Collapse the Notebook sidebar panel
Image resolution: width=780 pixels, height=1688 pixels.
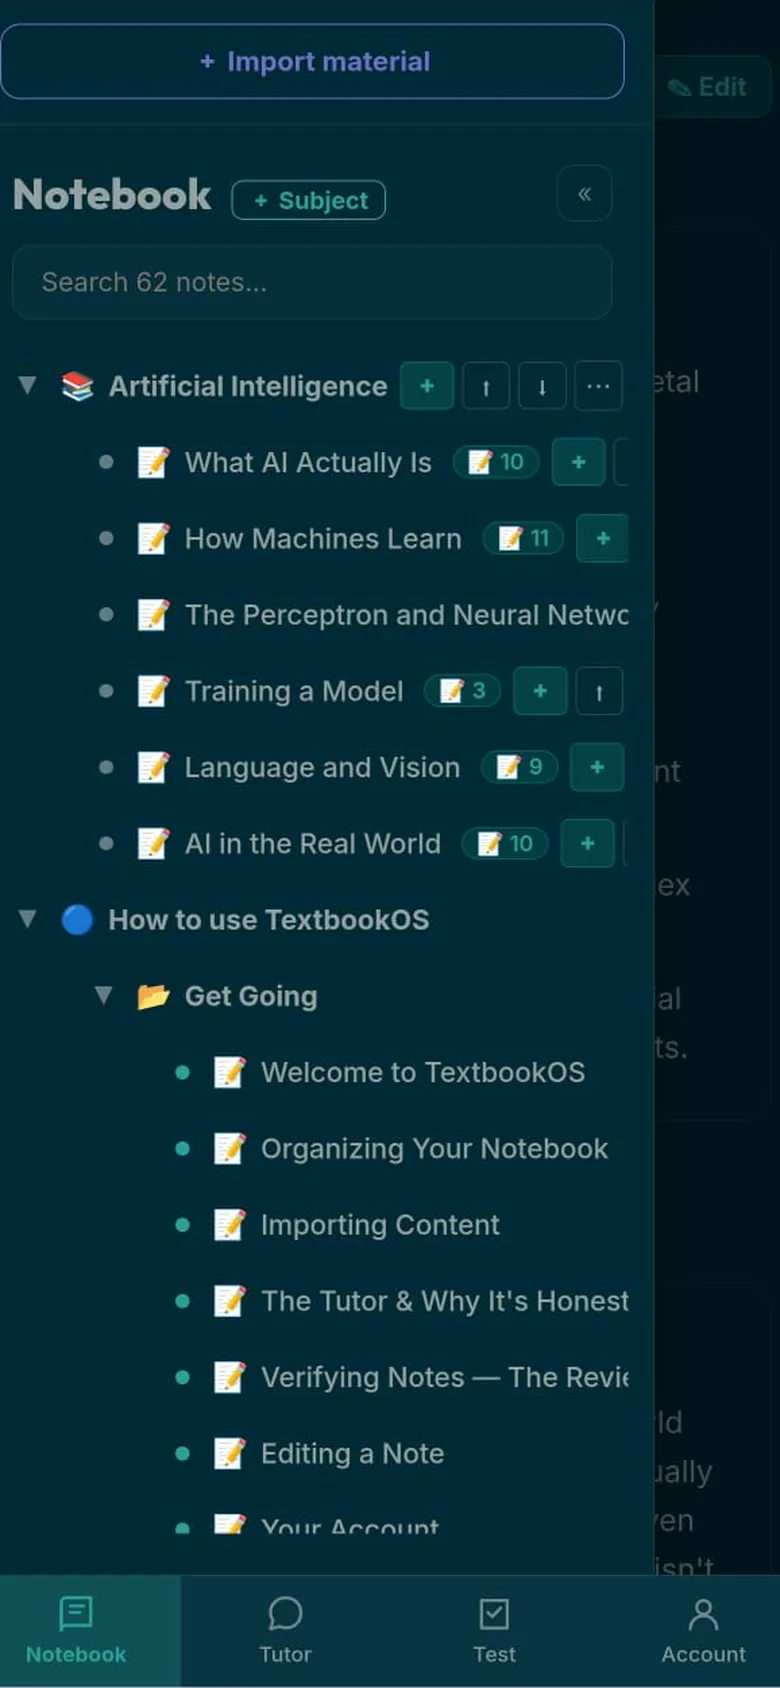click(x=584, y=193)
